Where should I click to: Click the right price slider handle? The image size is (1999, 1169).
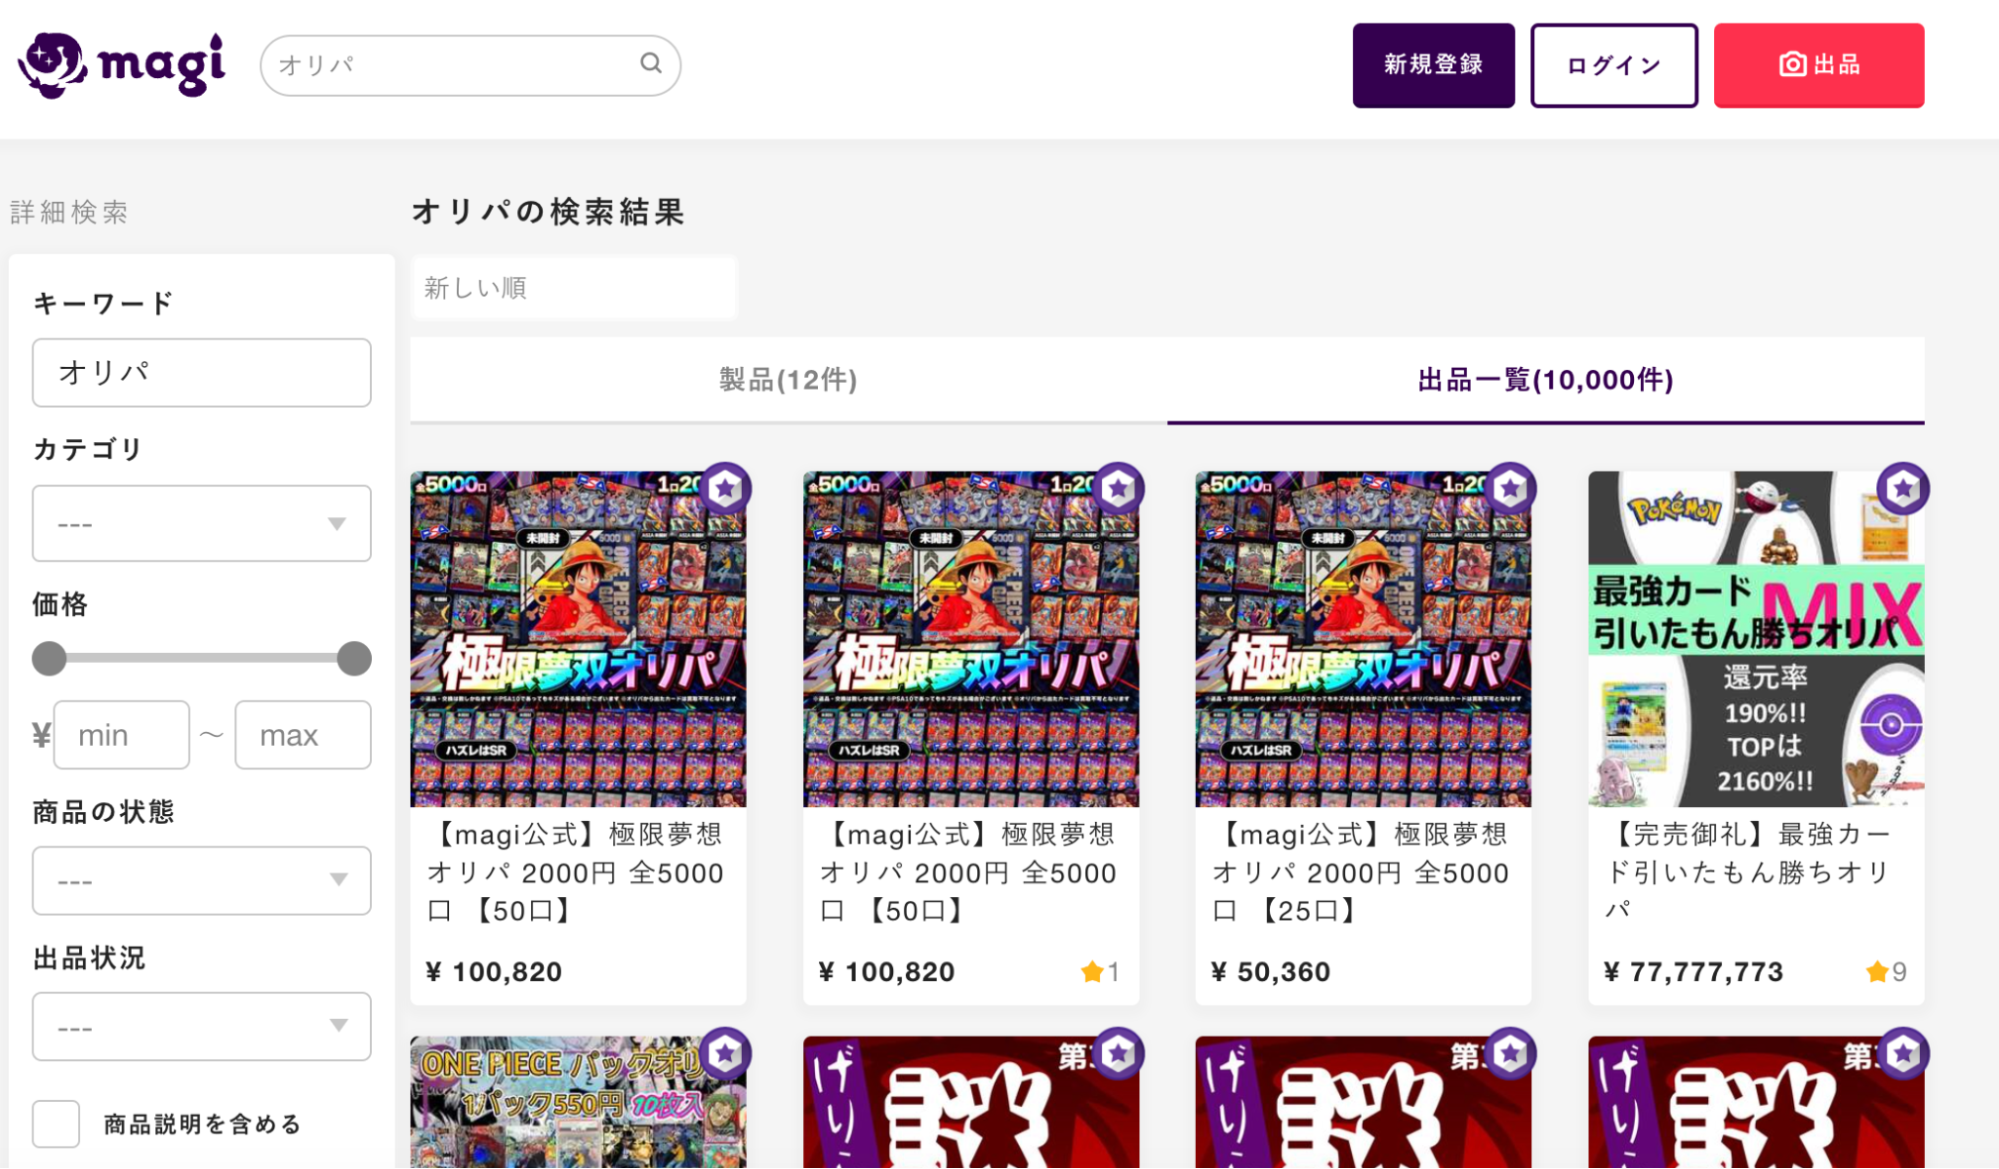pyautogui.click(x=354, y=659)
